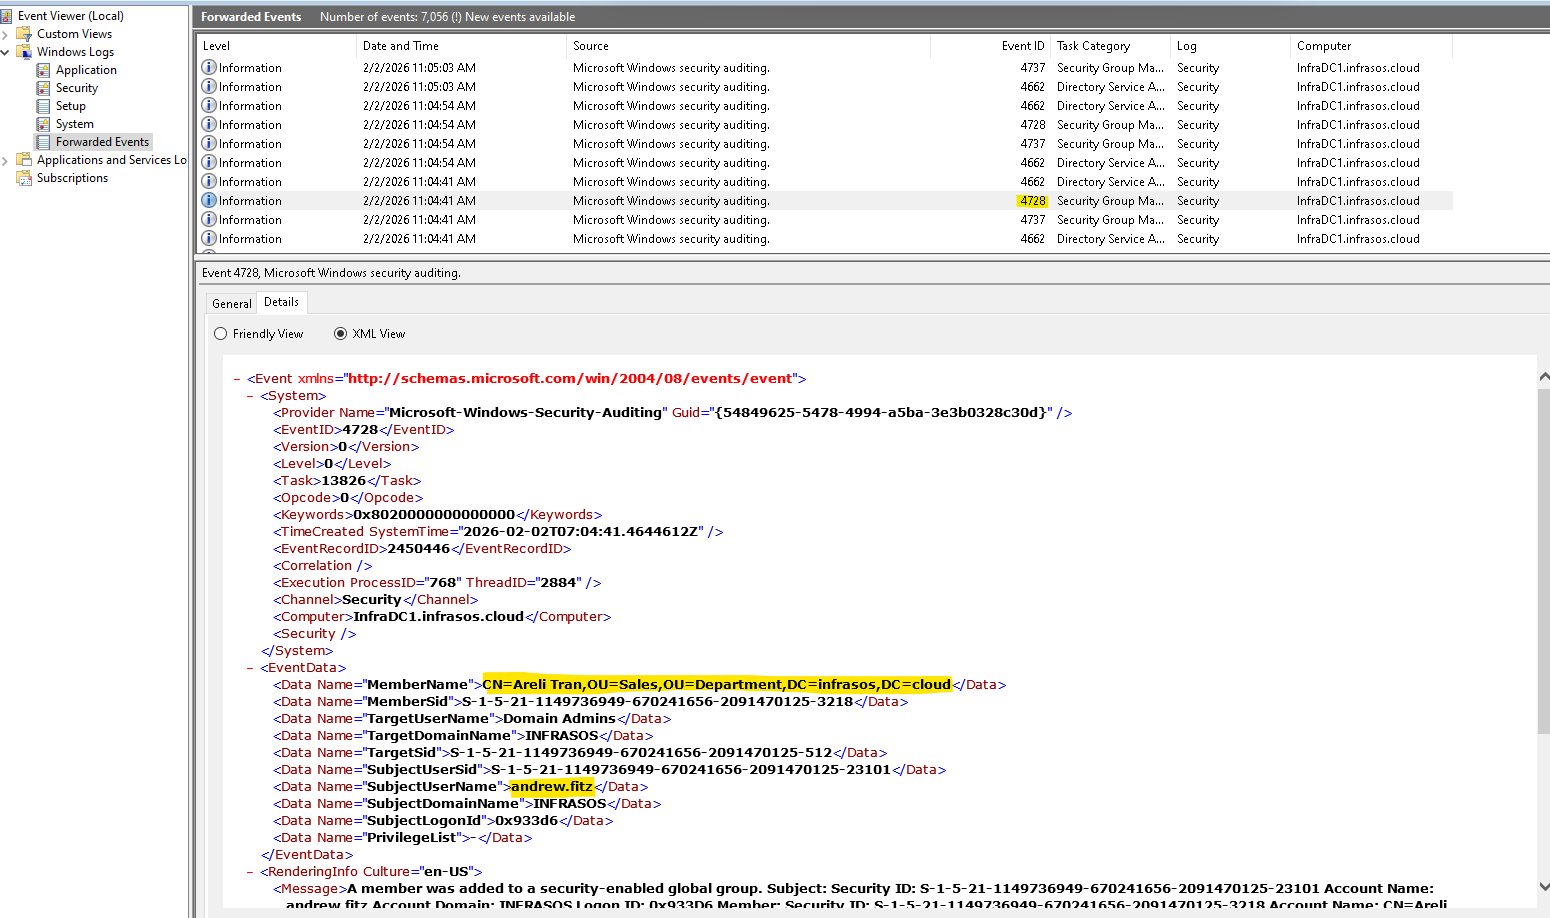Sort by the Computer column header
Screen dimensions: 1550x918
[1371, 46]
